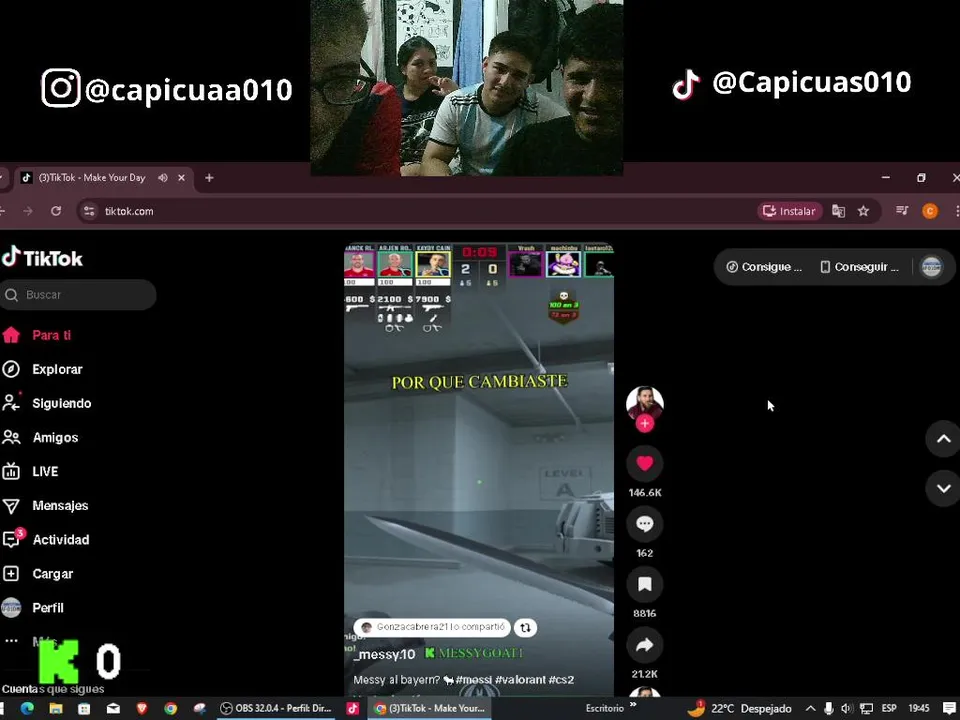Viewport: 960px width, 720px height.
Task: Show hidden system tray icons
Action: (x=810, y=708)
